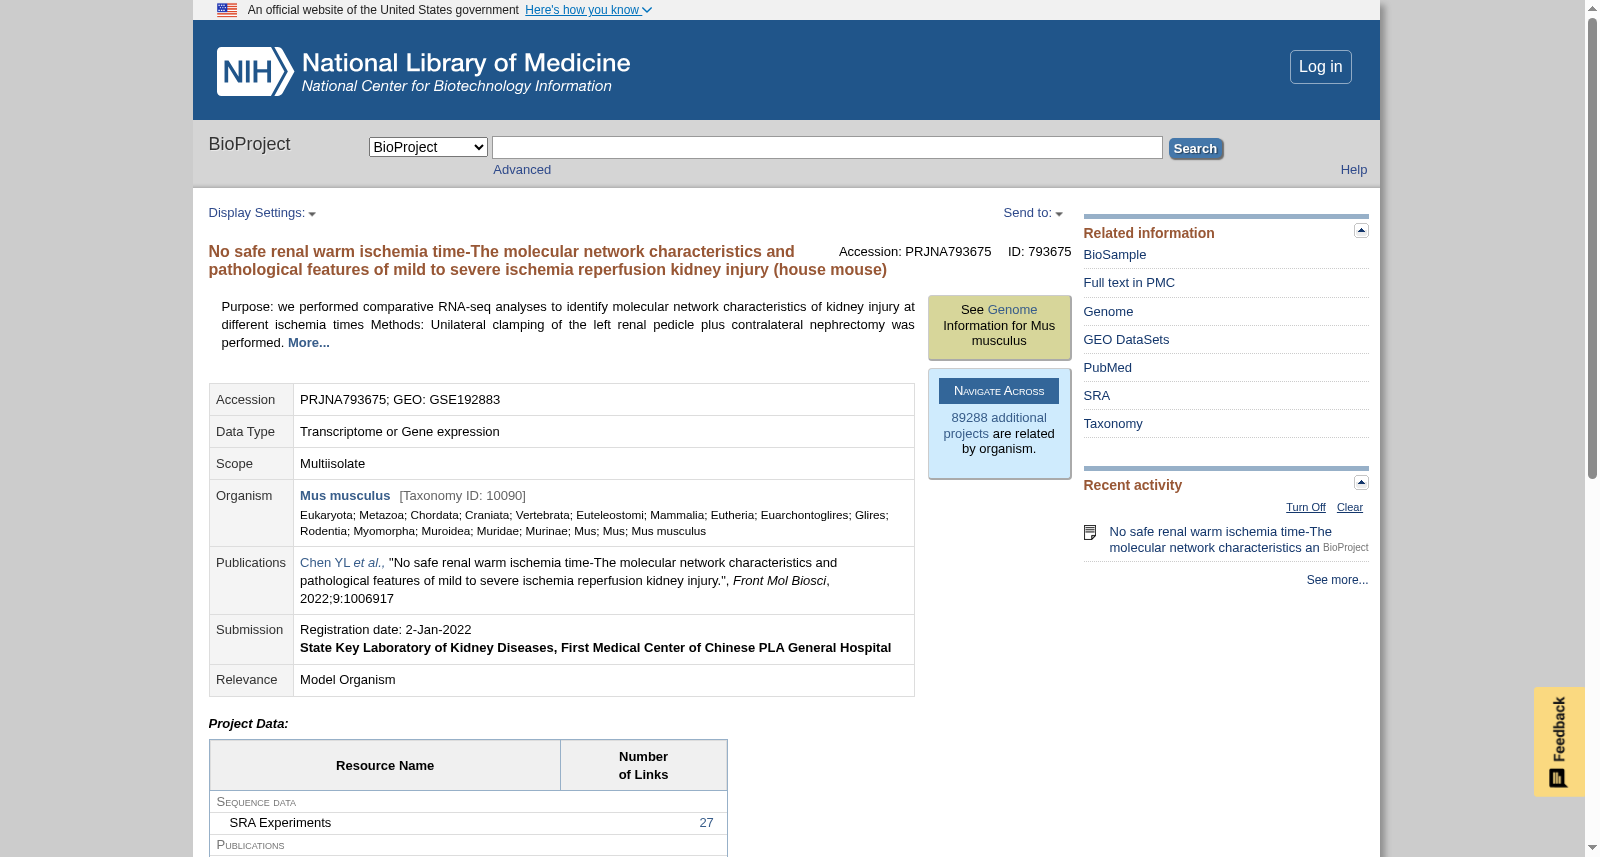Open Taxonomy related link

click(x=1112, y=424)
